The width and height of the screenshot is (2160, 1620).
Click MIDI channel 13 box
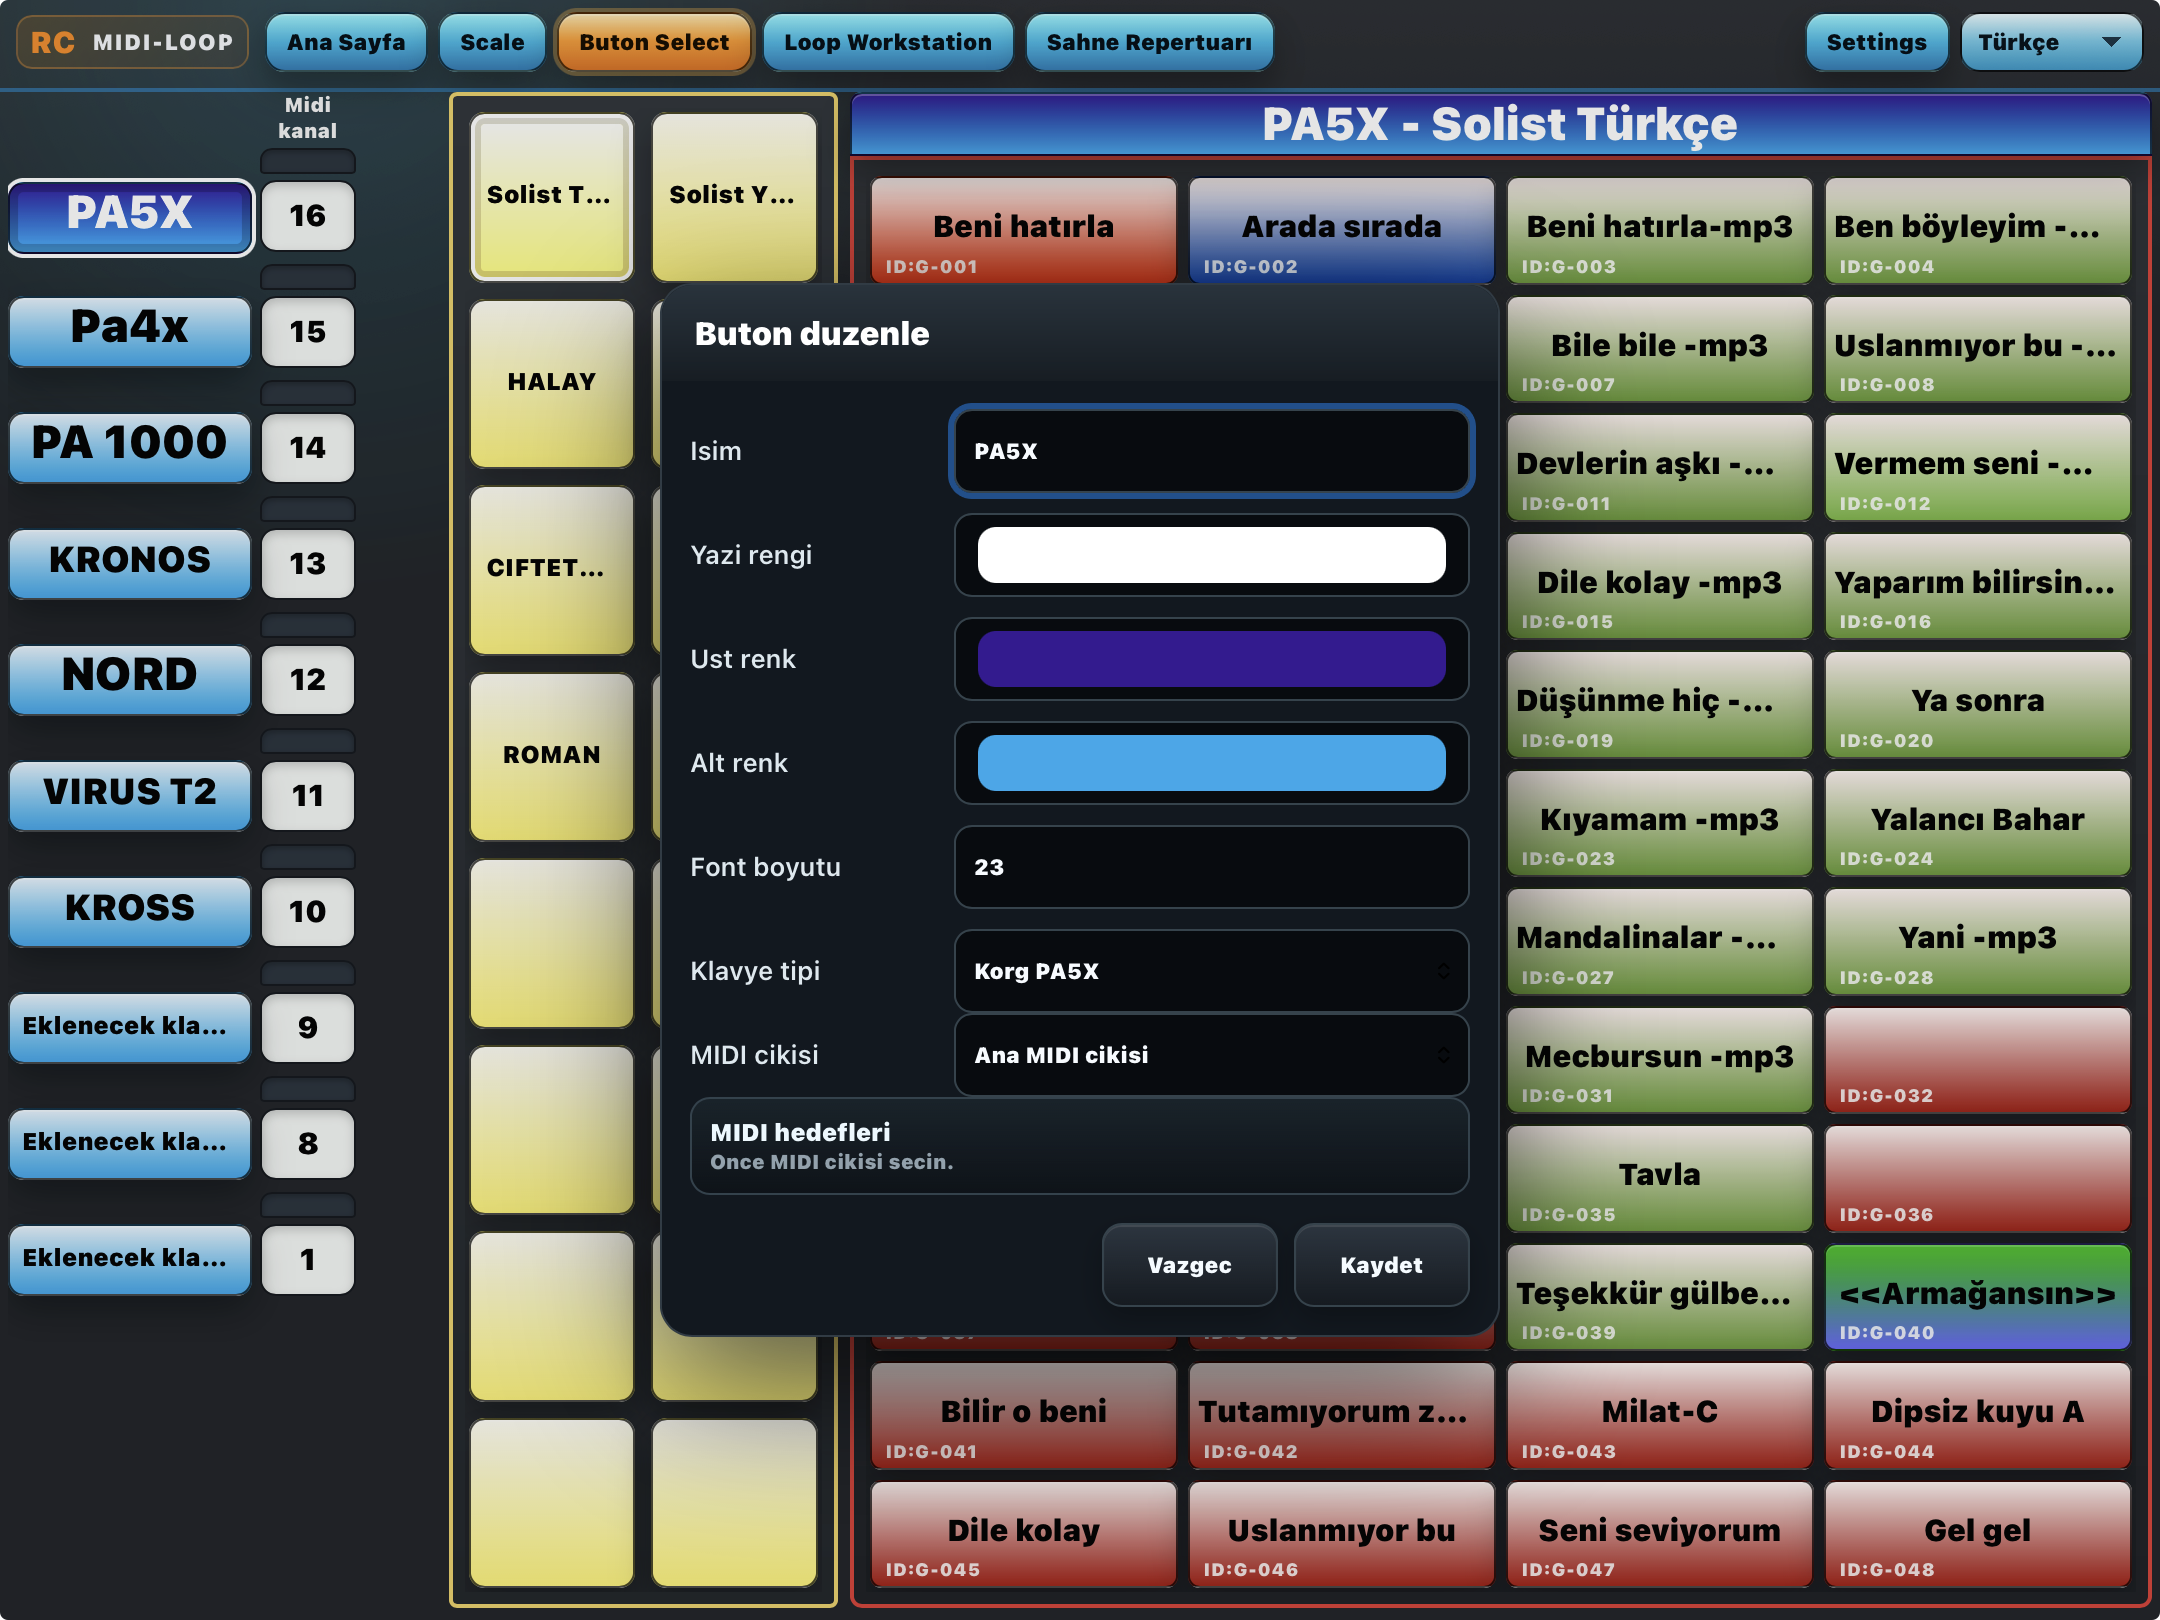point(308,564)
